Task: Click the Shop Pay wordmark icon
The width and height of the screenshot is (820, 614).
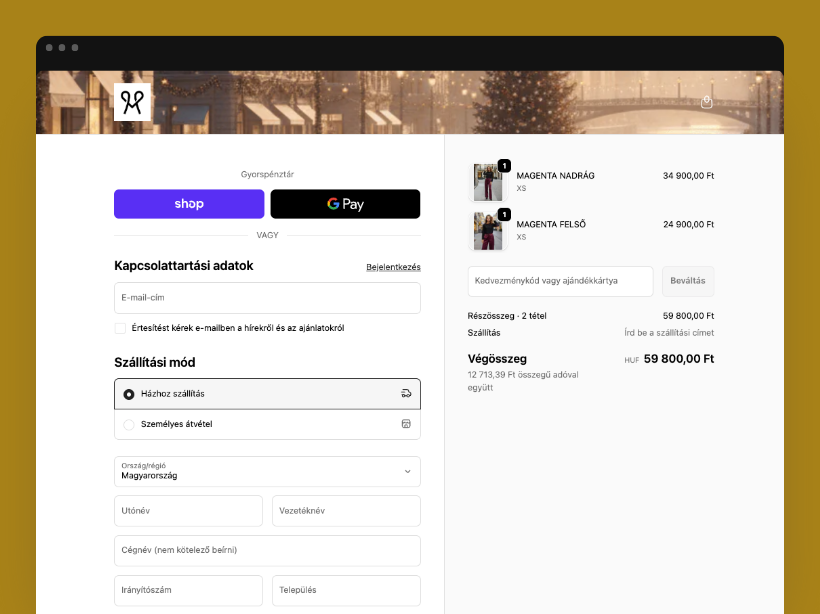Action: 188,204
